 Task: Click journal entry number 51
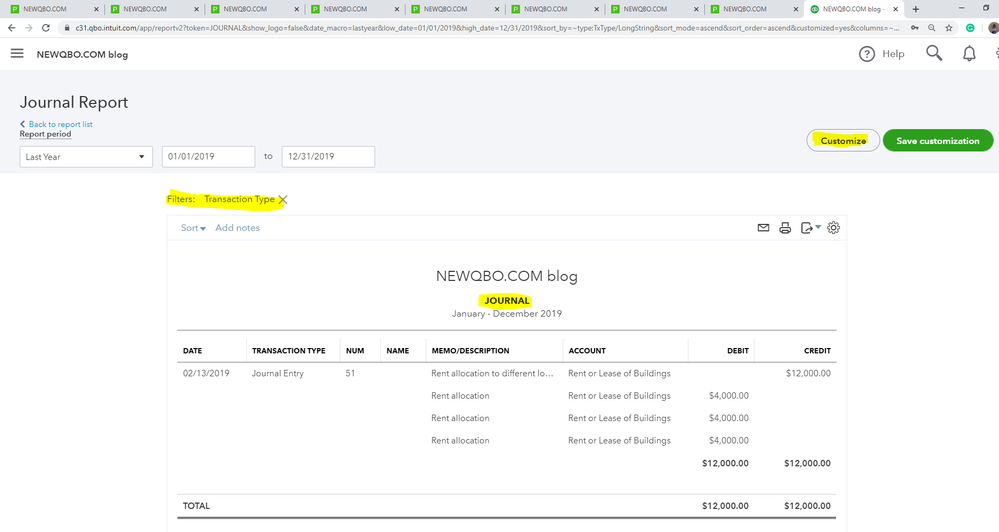pos(350,373)
